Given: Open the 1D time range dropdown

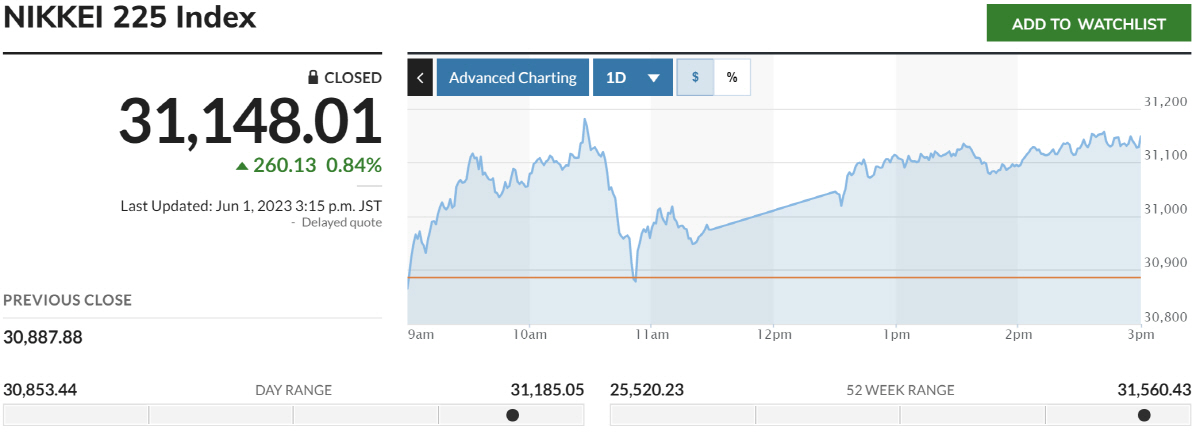Looking at the screenshot, I should pos(632,77).
